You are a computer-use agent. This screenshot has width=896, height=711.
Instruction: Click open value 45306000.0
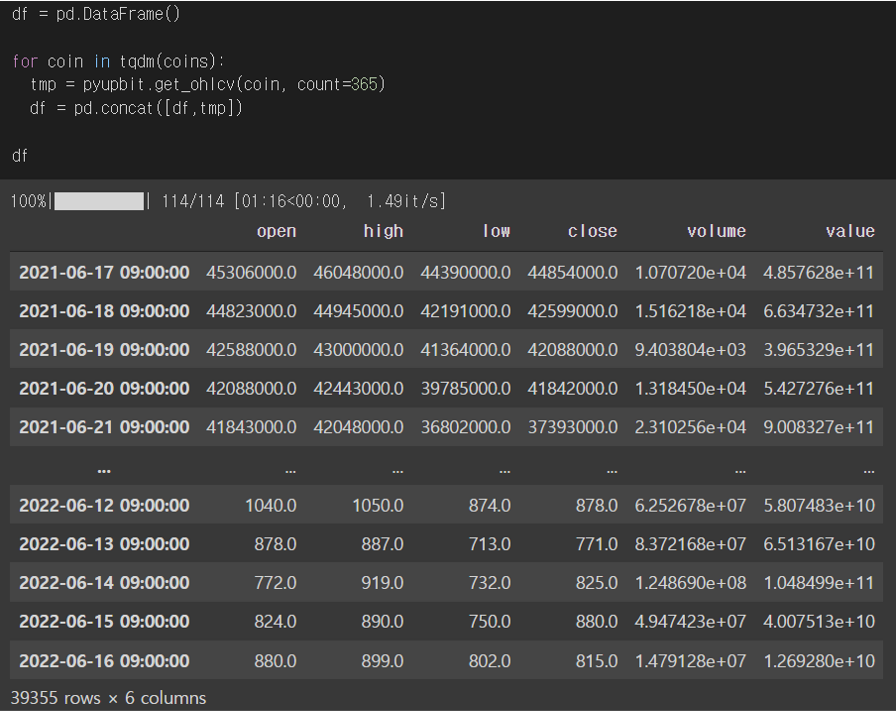251,273
